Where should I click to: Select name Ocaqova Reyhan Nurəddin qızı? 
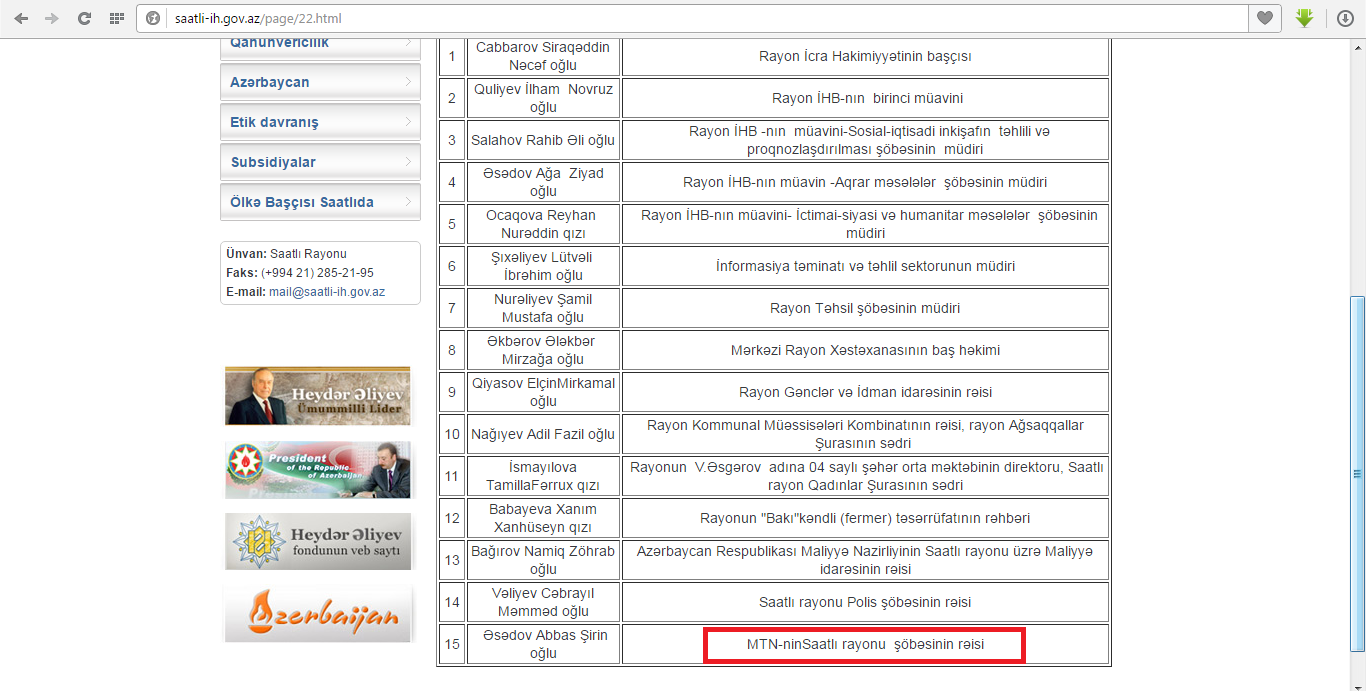pyautogui.click(x=543, y=224)
